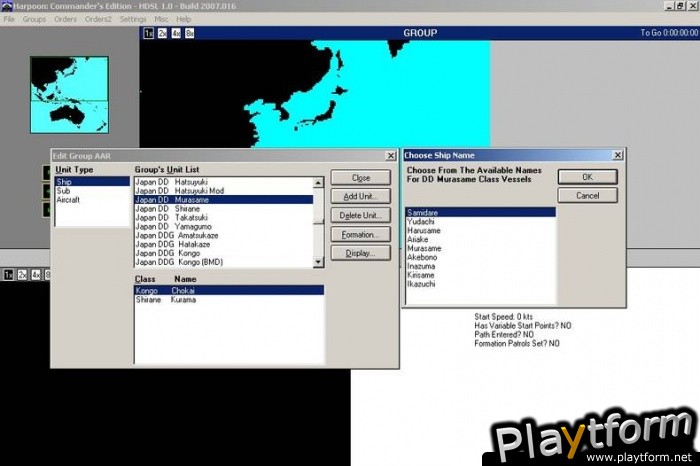Choose ship name Samidare
The image size is (700, 466).
pos(481,212)
